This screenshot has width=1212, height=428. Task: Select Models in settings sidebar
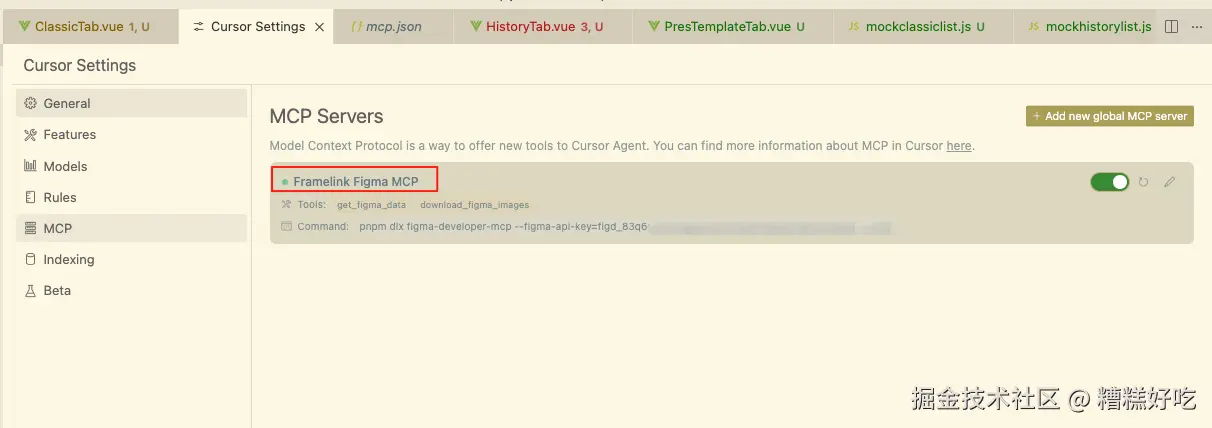[131, 166]
